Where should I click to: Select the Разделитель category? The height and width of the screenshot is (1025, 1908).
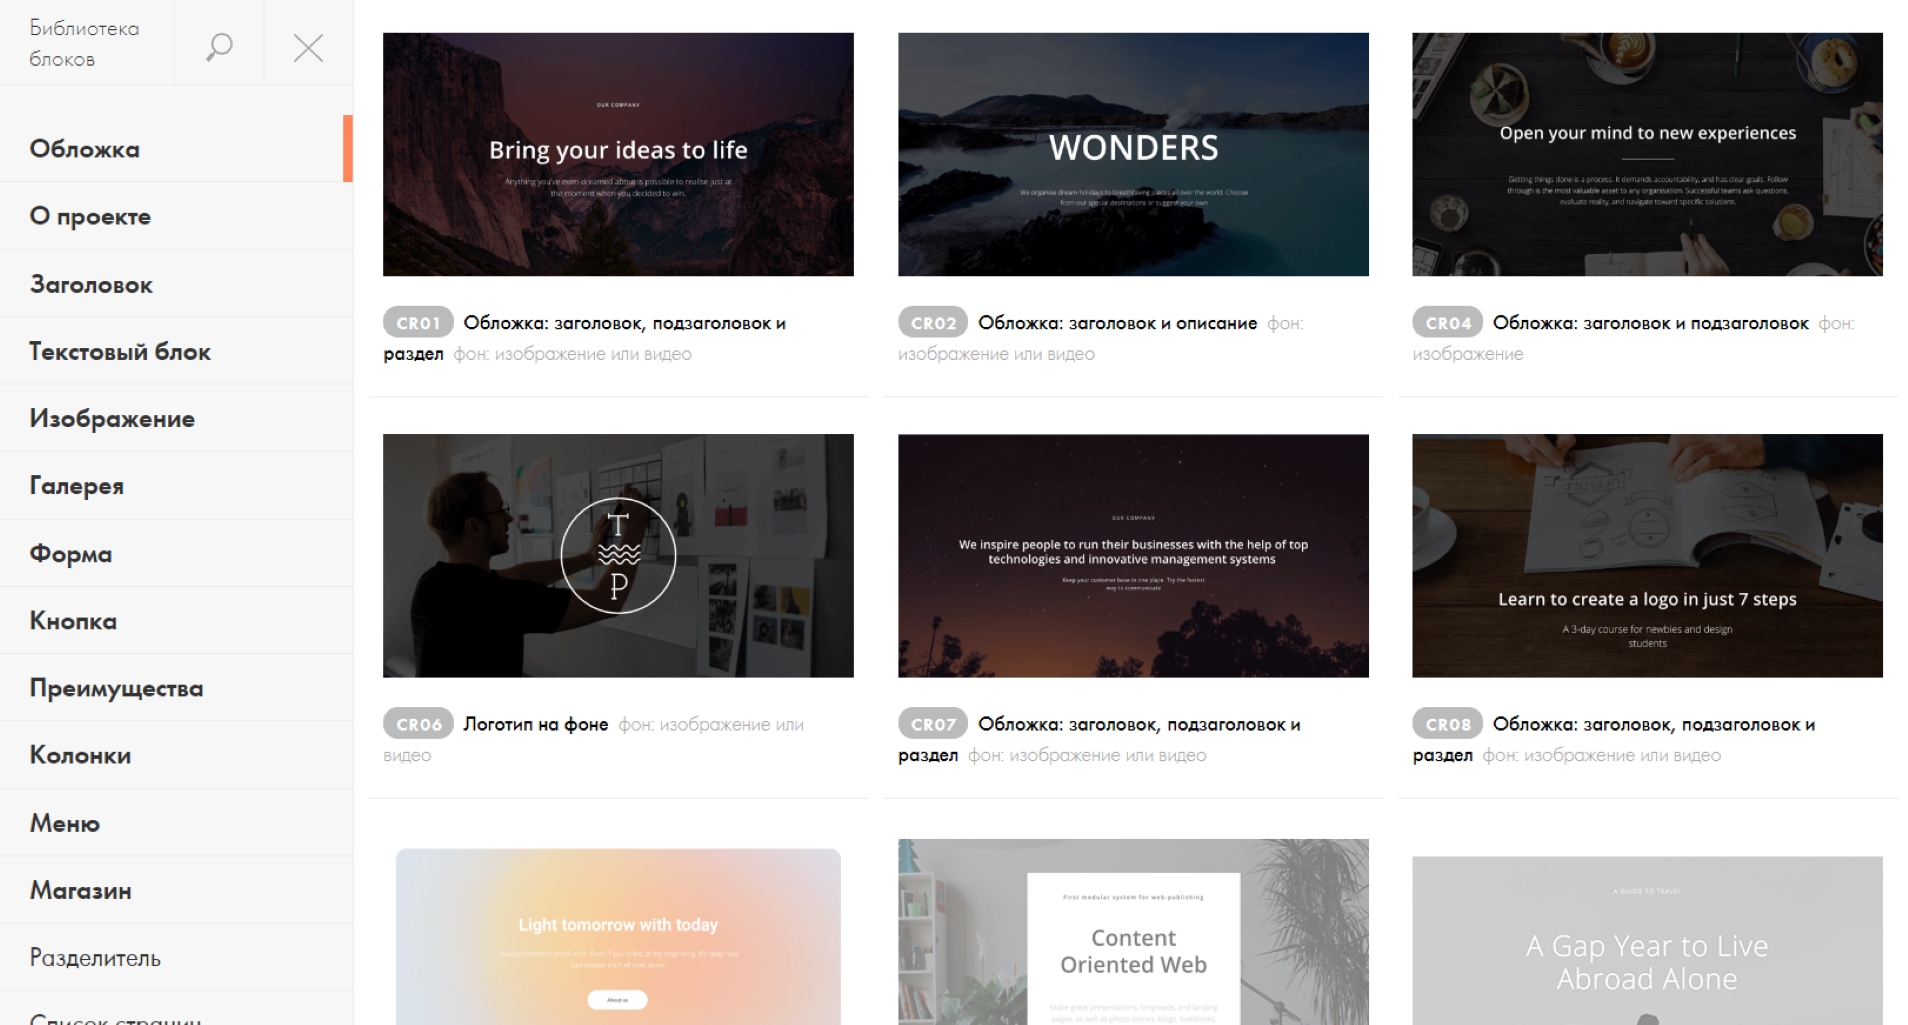(95, 957)
